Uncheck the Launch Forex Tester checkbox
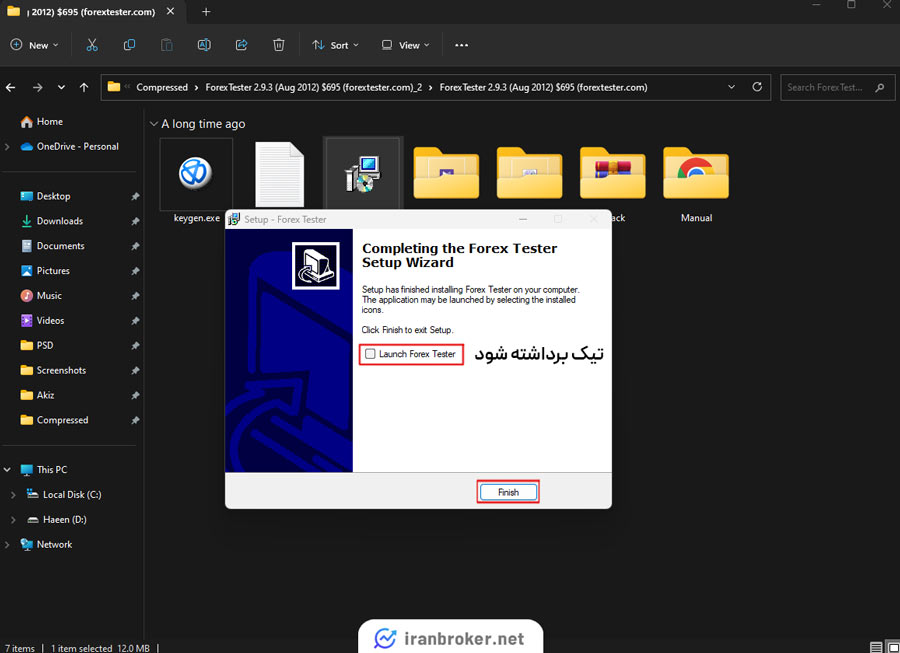Viewport: 900px width, 653px height. [370, 354]
